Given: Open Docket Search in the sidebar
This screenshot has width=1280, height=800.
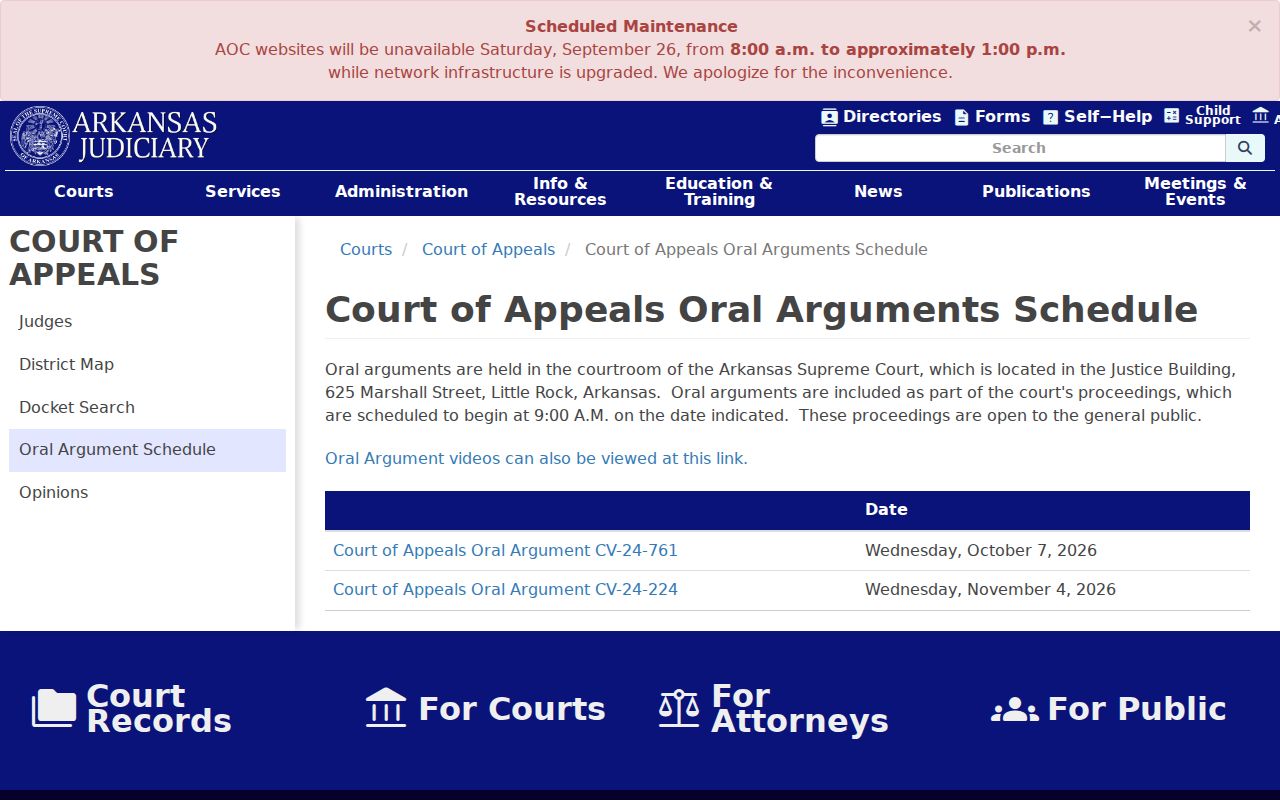Looking at the screenshot, I should pos(147,408).
